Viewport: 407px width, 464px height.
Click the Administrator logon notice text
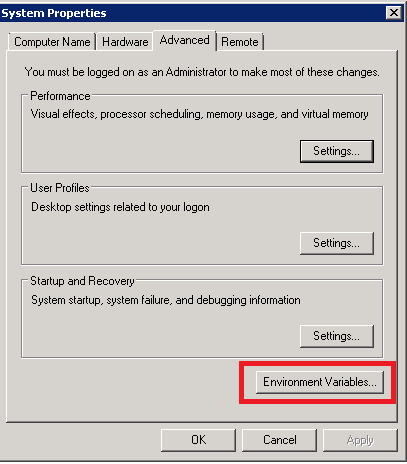pos(202,72)
